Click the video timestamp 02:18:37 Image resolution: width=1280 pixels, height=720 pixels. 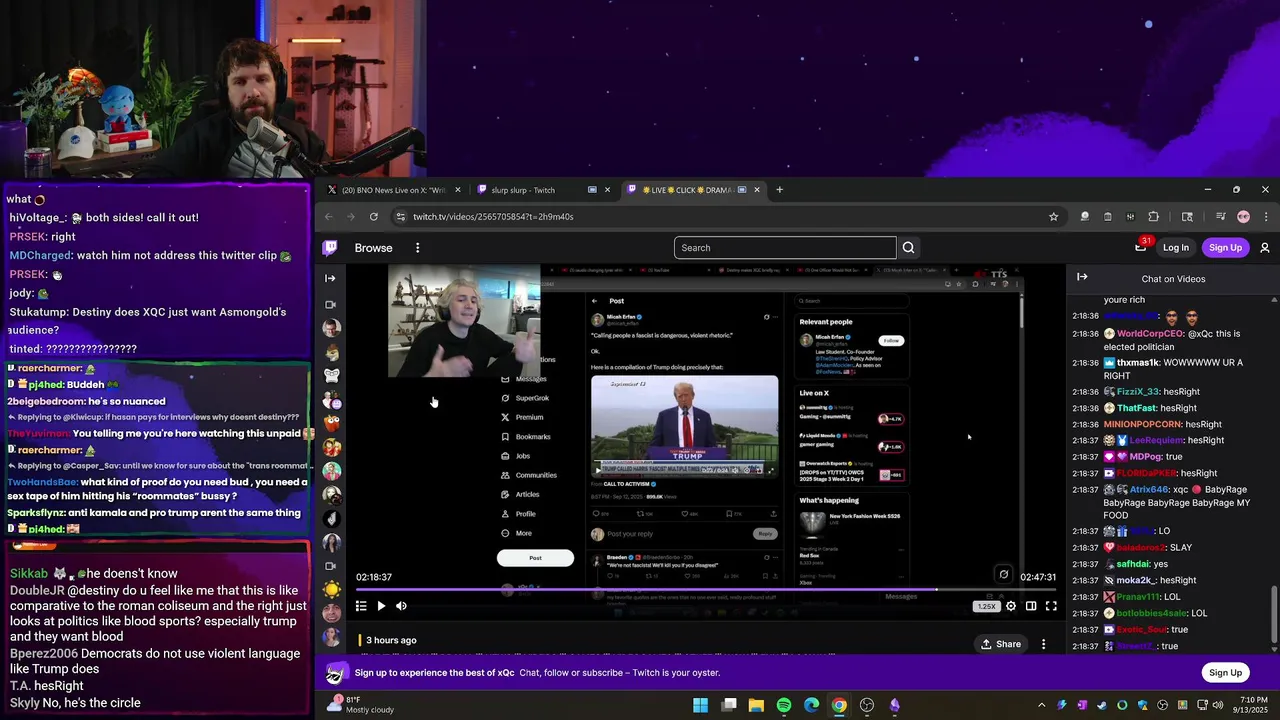[374, 577]
